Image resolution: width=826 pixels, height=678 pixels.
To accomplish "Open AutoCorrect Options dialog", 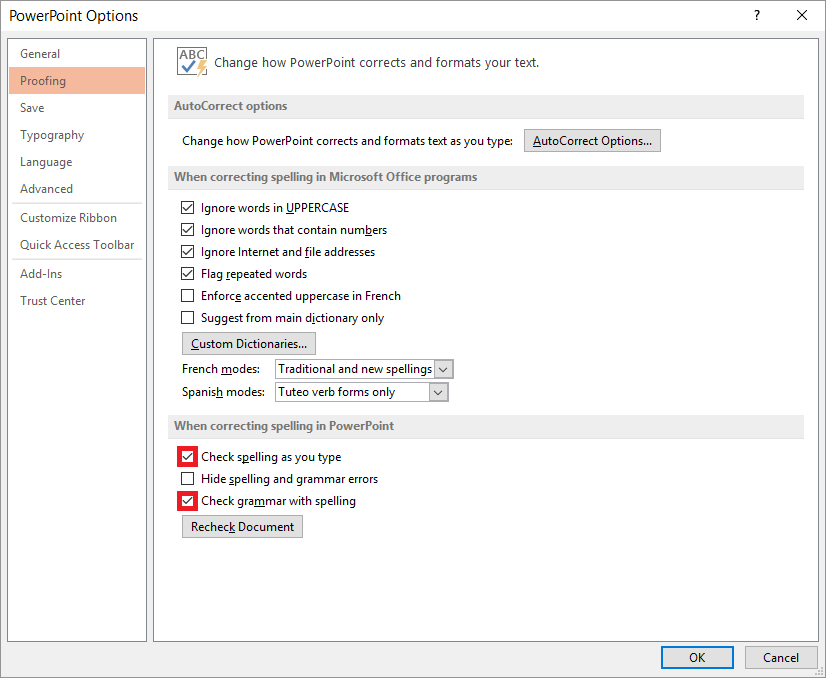I will 592,141.
